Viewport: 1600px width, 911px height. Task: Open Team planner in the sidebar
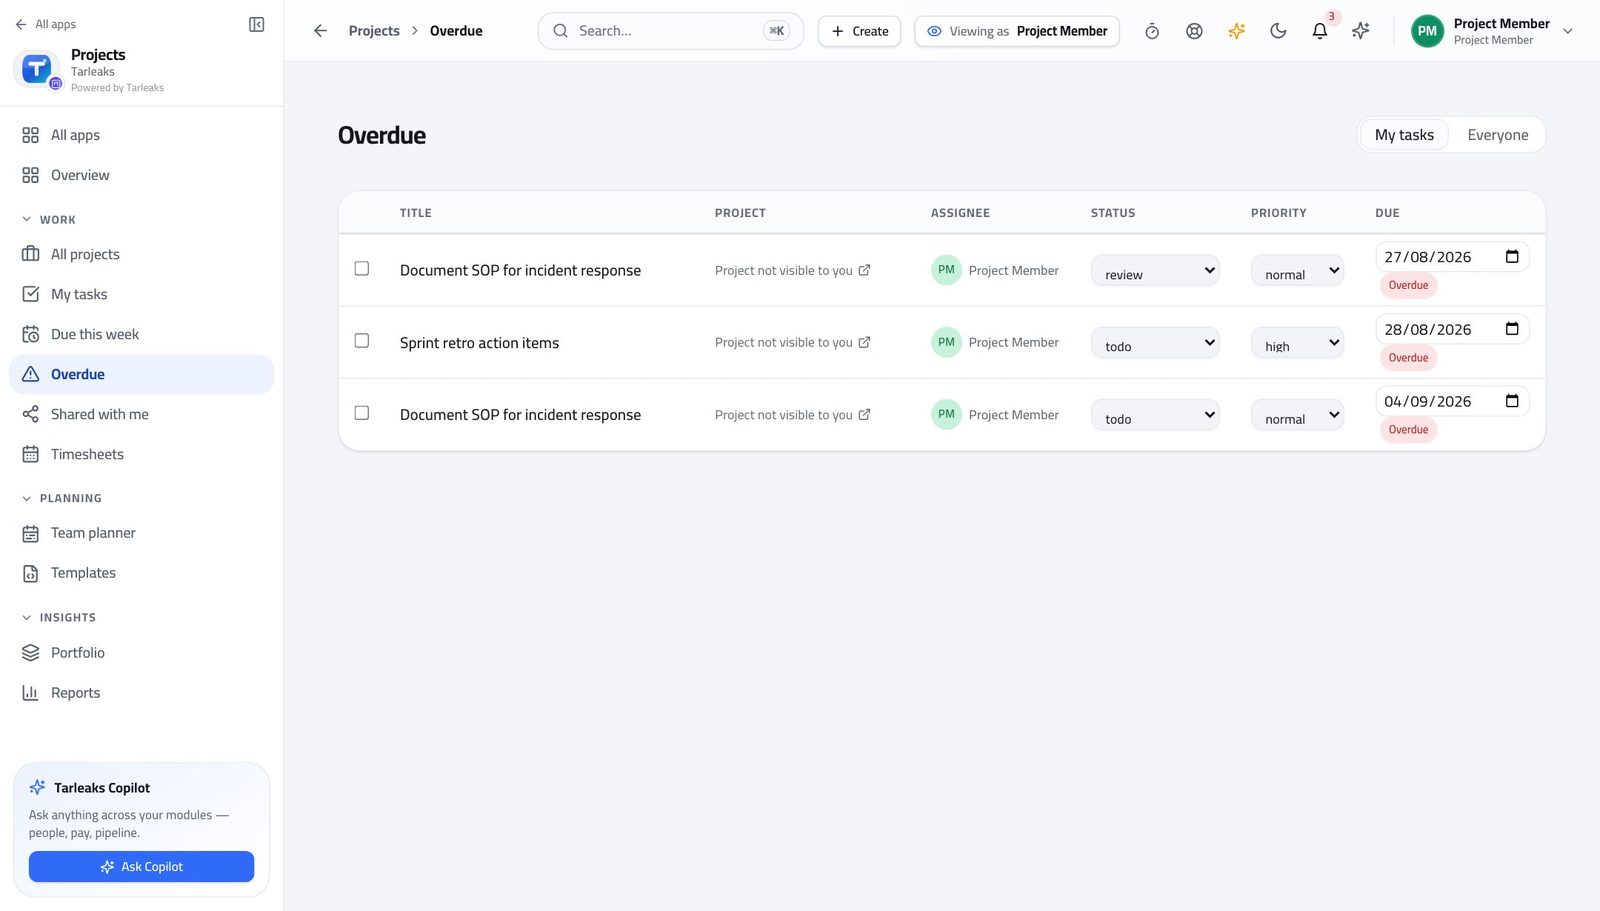pyautogui.click(x=141, y=533)
